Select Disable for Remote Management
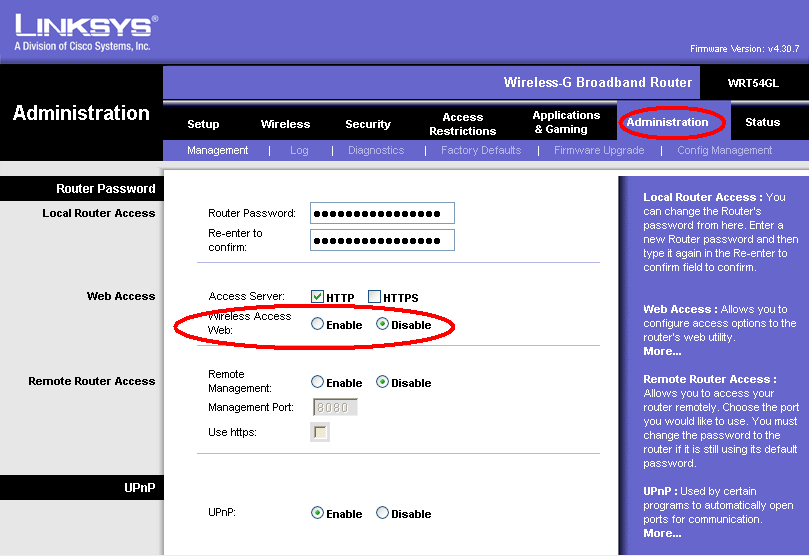This screenshot has width=809, height=556. coord(382,382)
